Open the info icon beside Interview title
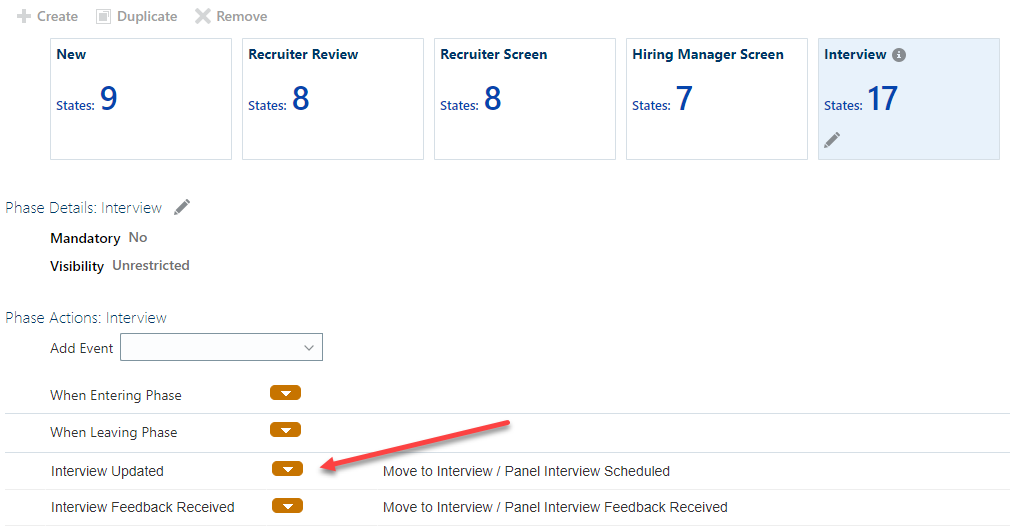 click(899, 55)
